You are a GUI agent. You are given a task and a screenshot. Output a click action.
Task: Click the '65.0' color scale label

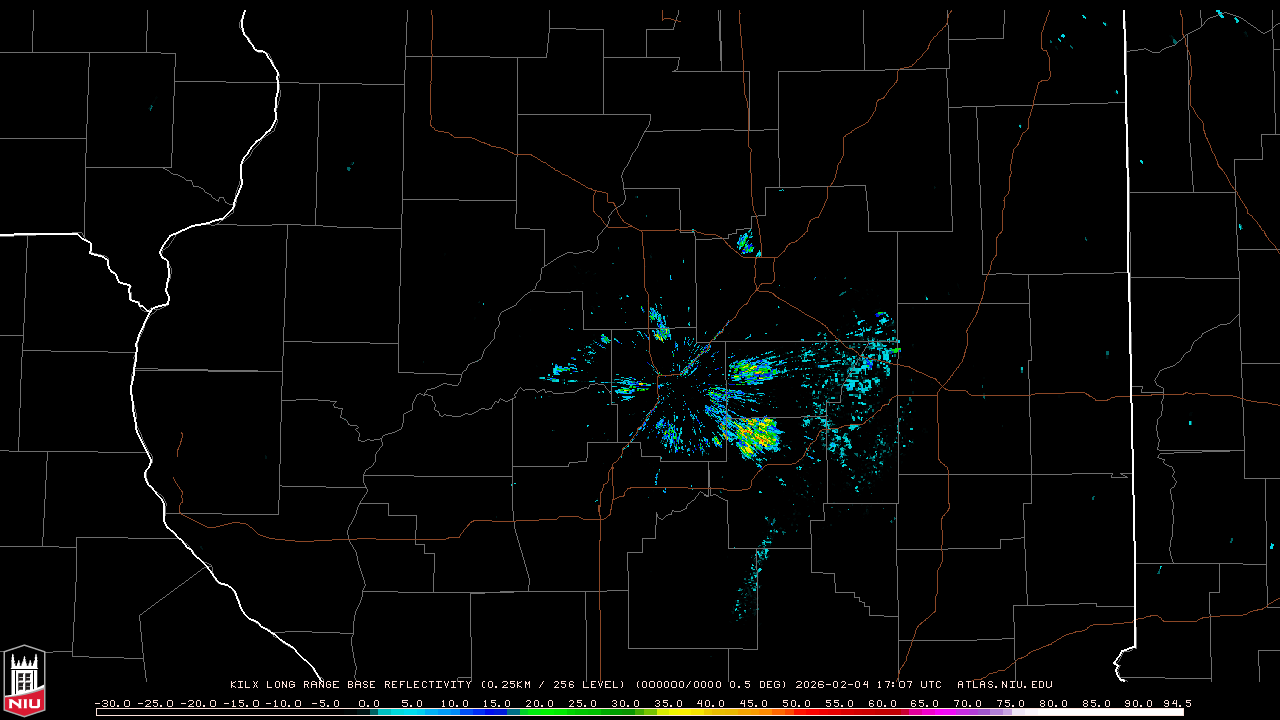925,704
